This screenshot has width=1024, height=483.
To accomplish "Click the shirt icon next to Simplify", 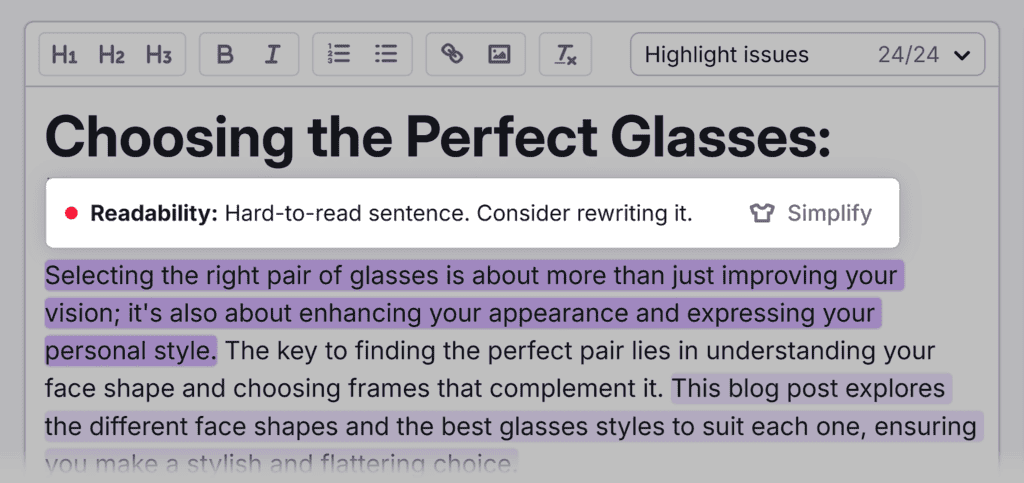I will tap(762, 213).
